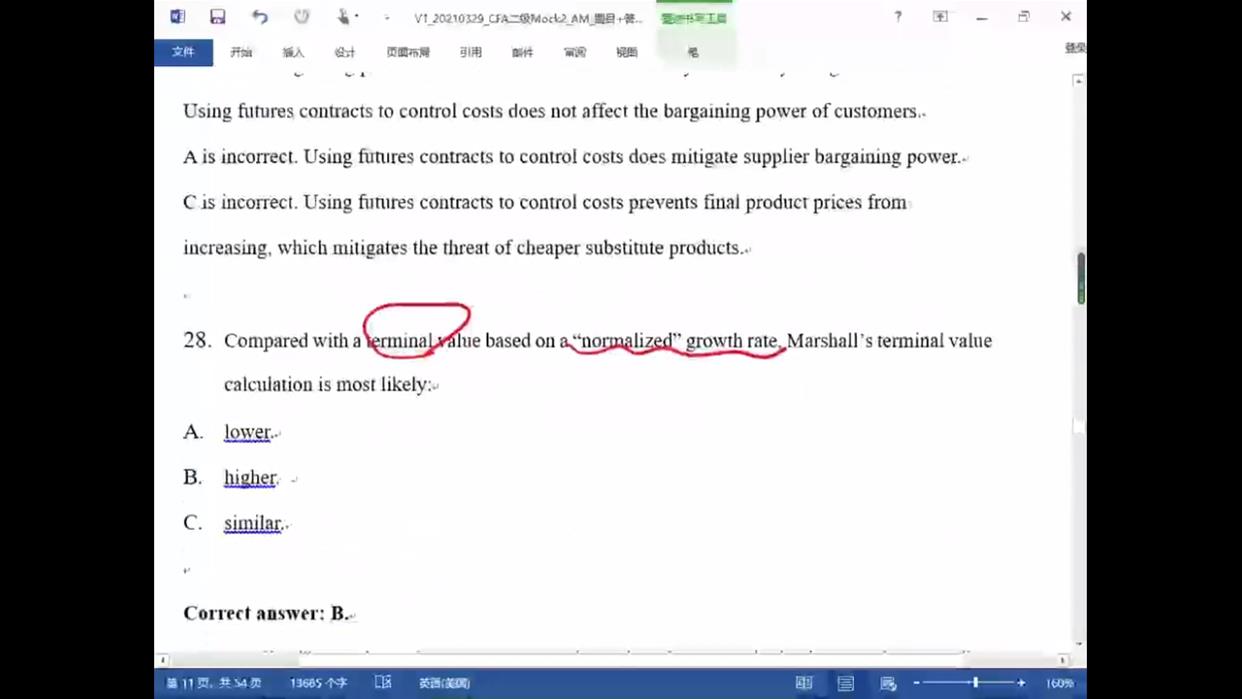Screen dimensions: 1242x699
Task: Click the page number indicator 第11页
Action: 214,683
